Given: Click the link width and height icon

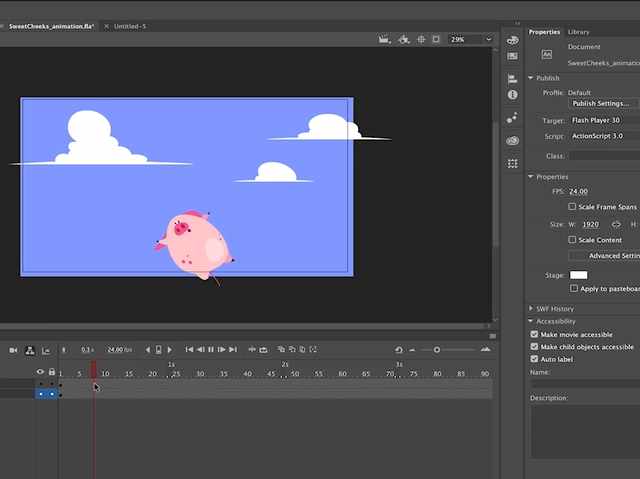Looking at the screenshot, I should pyautogui.click(x=616, y=224).
